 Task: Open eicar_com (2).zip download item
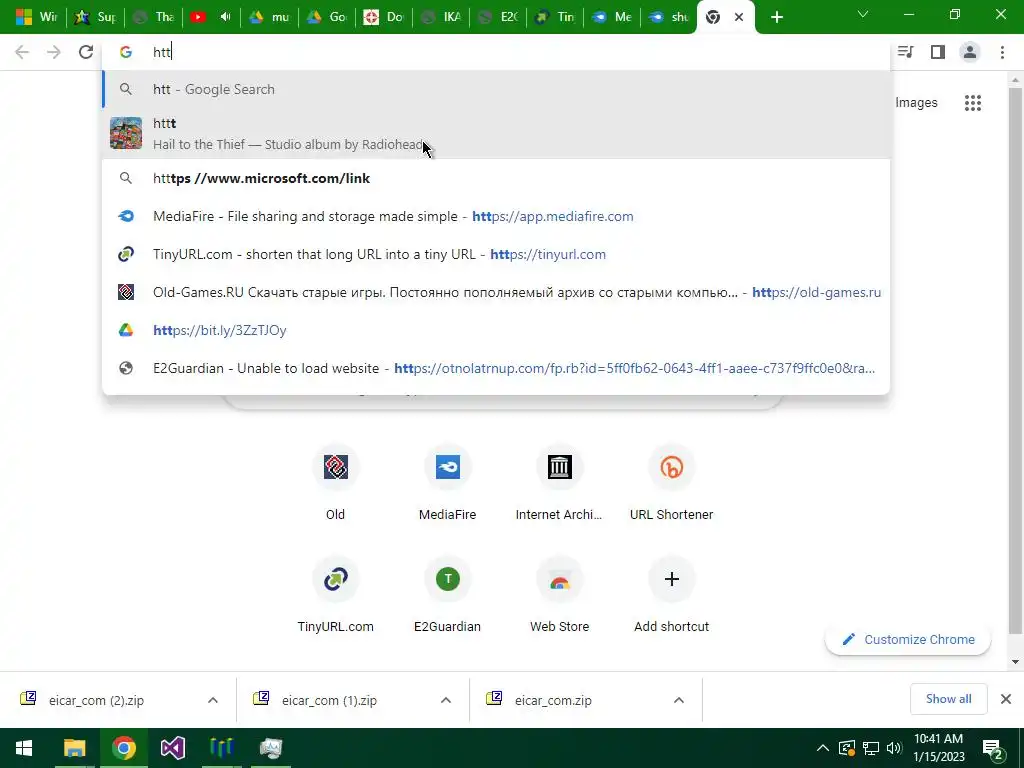click(x=96, y=700)
